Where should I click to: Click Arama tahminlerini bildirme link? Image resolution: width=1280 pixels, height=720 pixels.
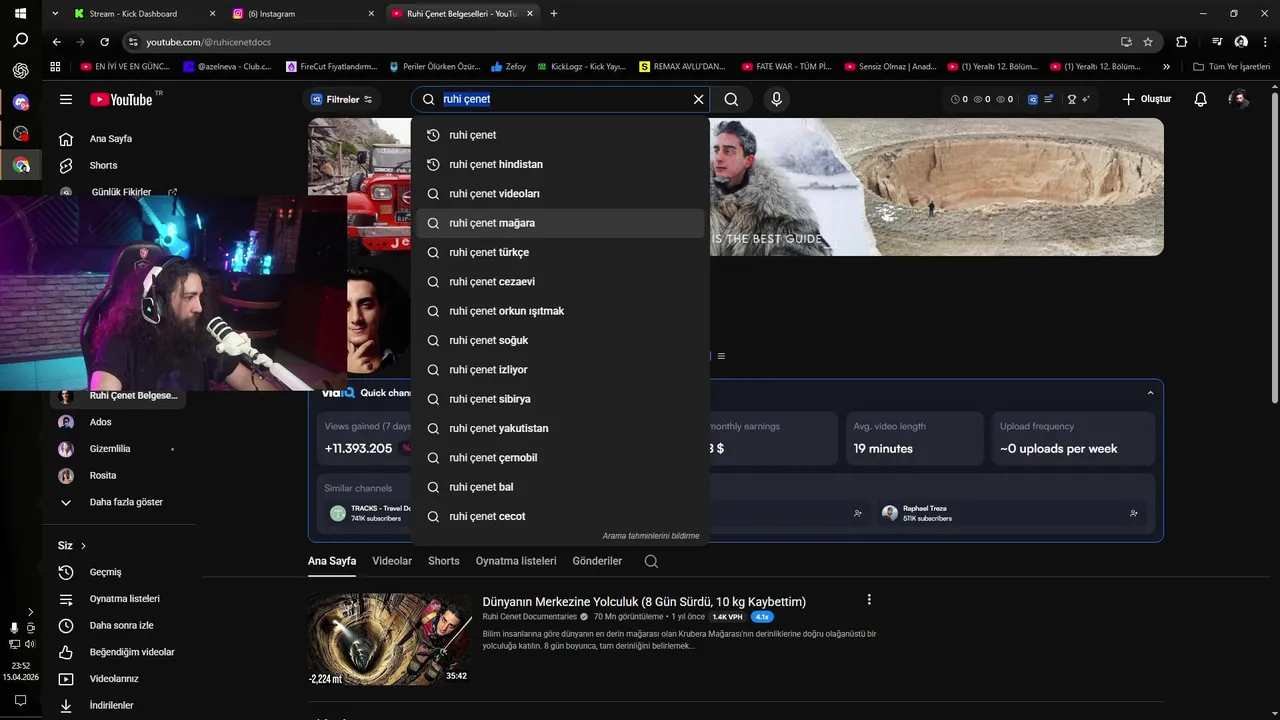[651, 536]
